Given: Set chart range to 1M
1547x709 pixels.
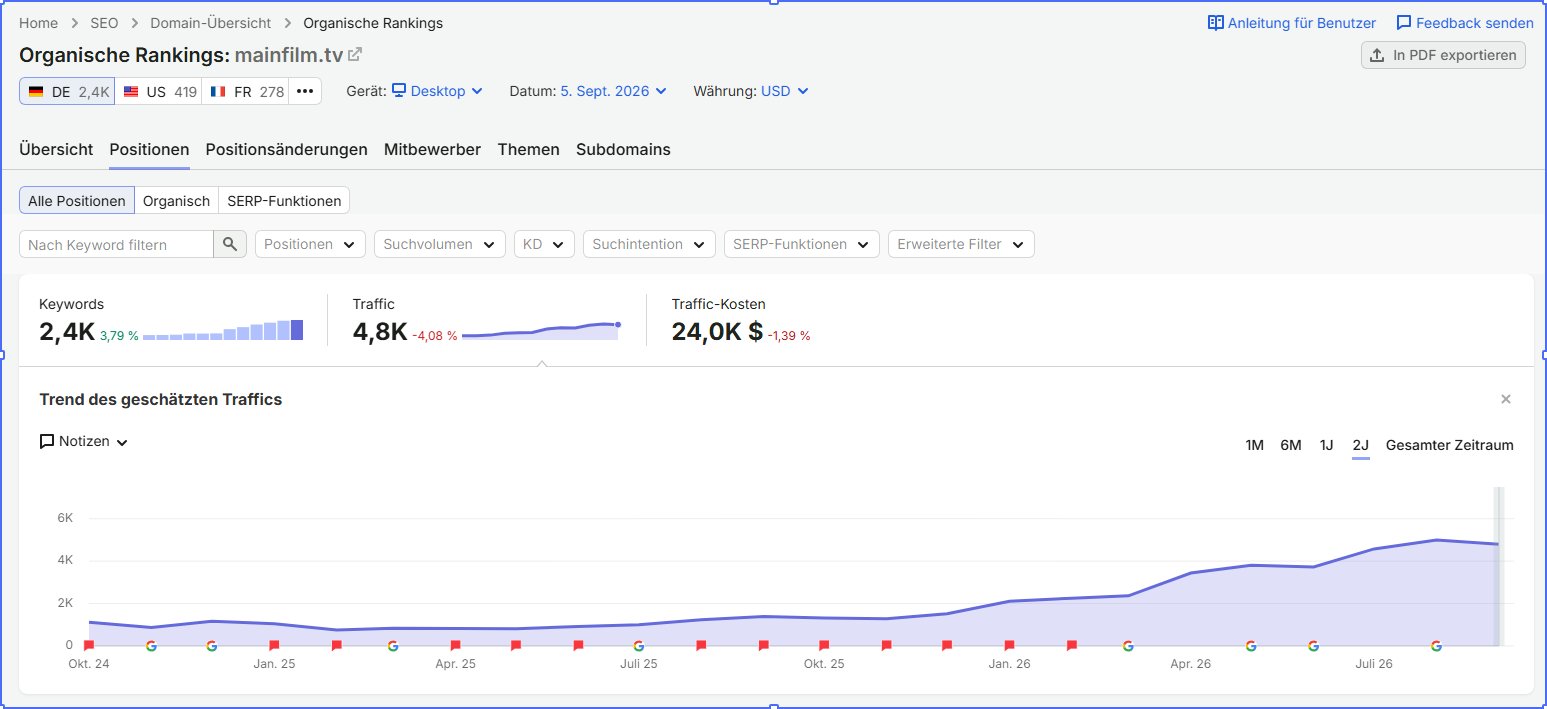Looking at the screenshot, I should pyautogui.click(x=1254, y=445).
